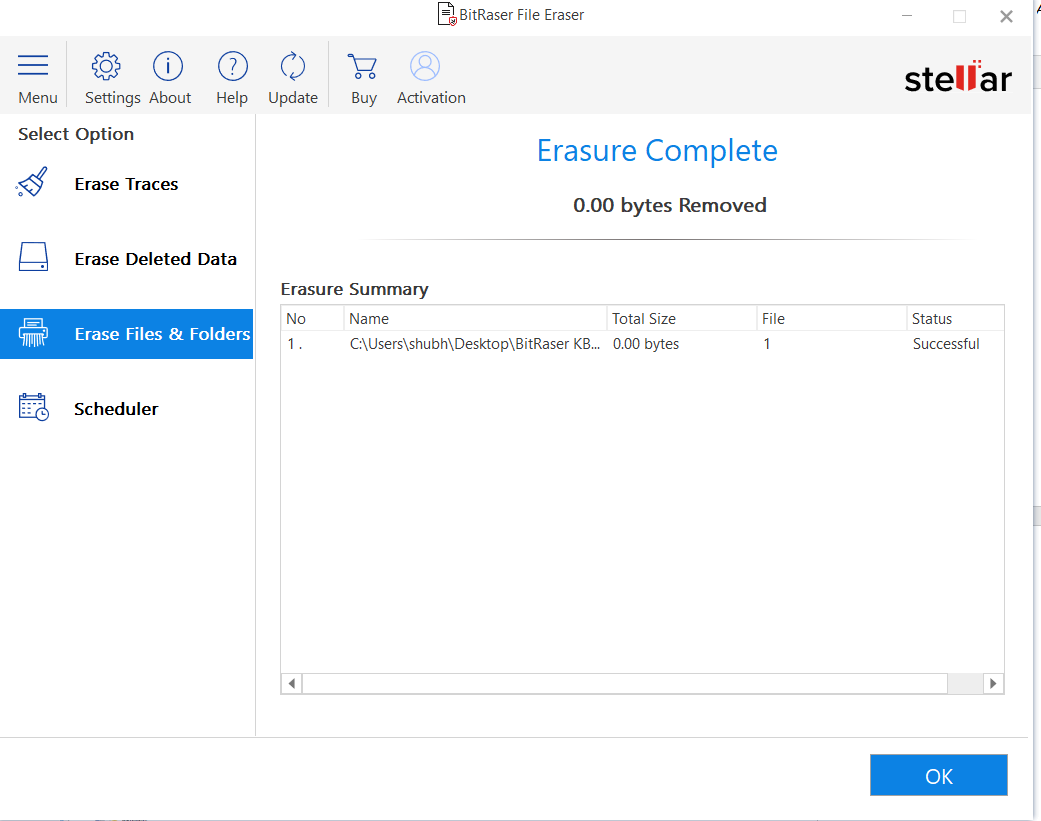This screenshot has width=1041, height=821.
Task: Click the Erase Traces brush icon
Action: (x=33, y=184)
